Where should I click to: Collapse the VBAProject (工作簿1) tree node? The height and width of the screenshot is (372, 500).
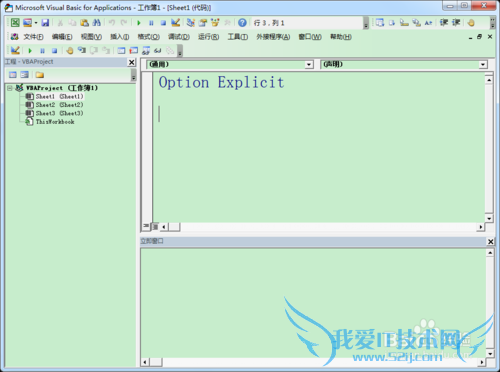pyautogui.click(x=10, y=88)
